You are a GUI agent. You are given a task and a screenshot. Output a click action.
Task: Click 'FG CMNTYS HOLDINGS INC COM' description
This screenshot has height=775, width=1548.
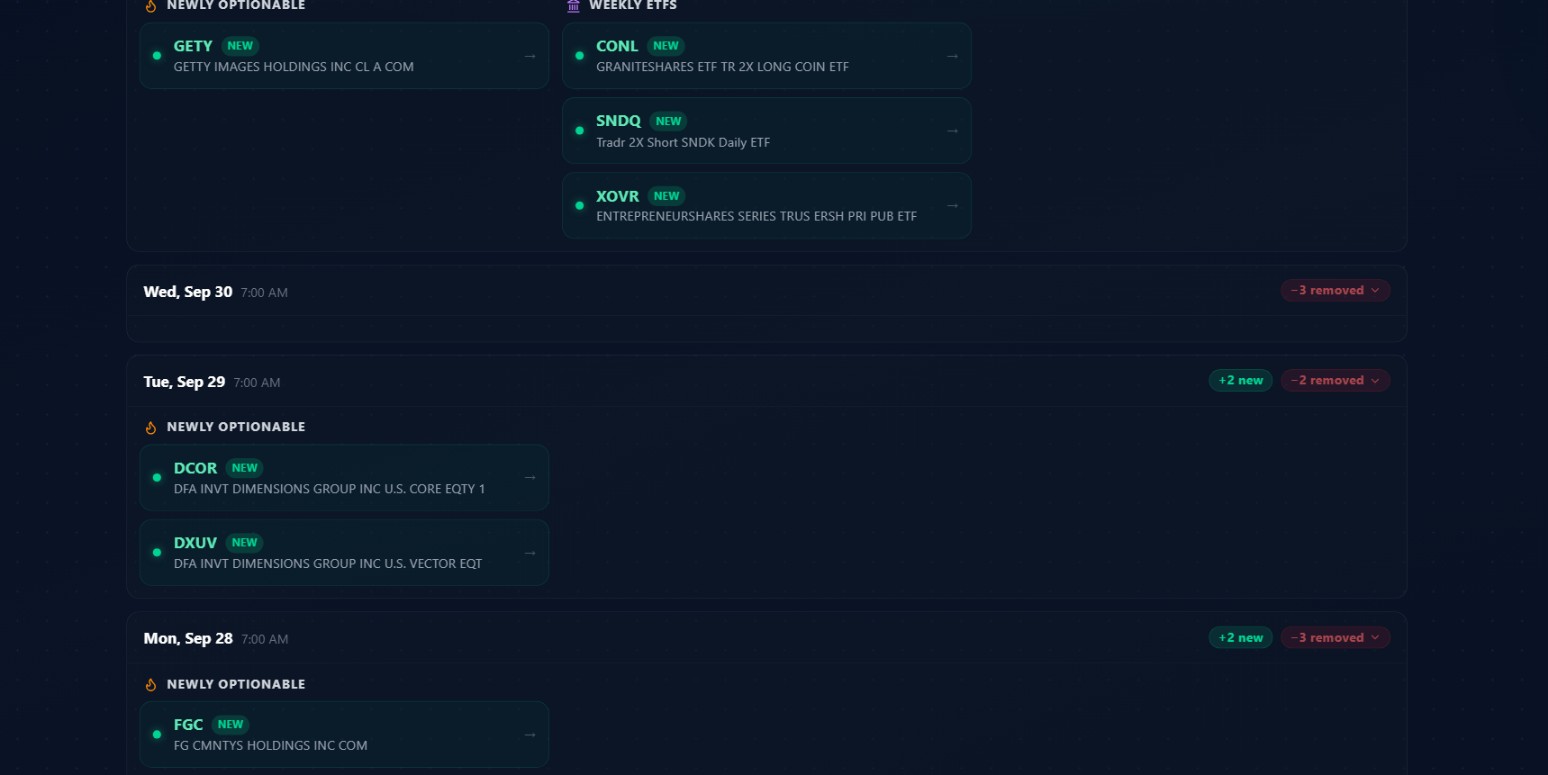pos(271,746)
